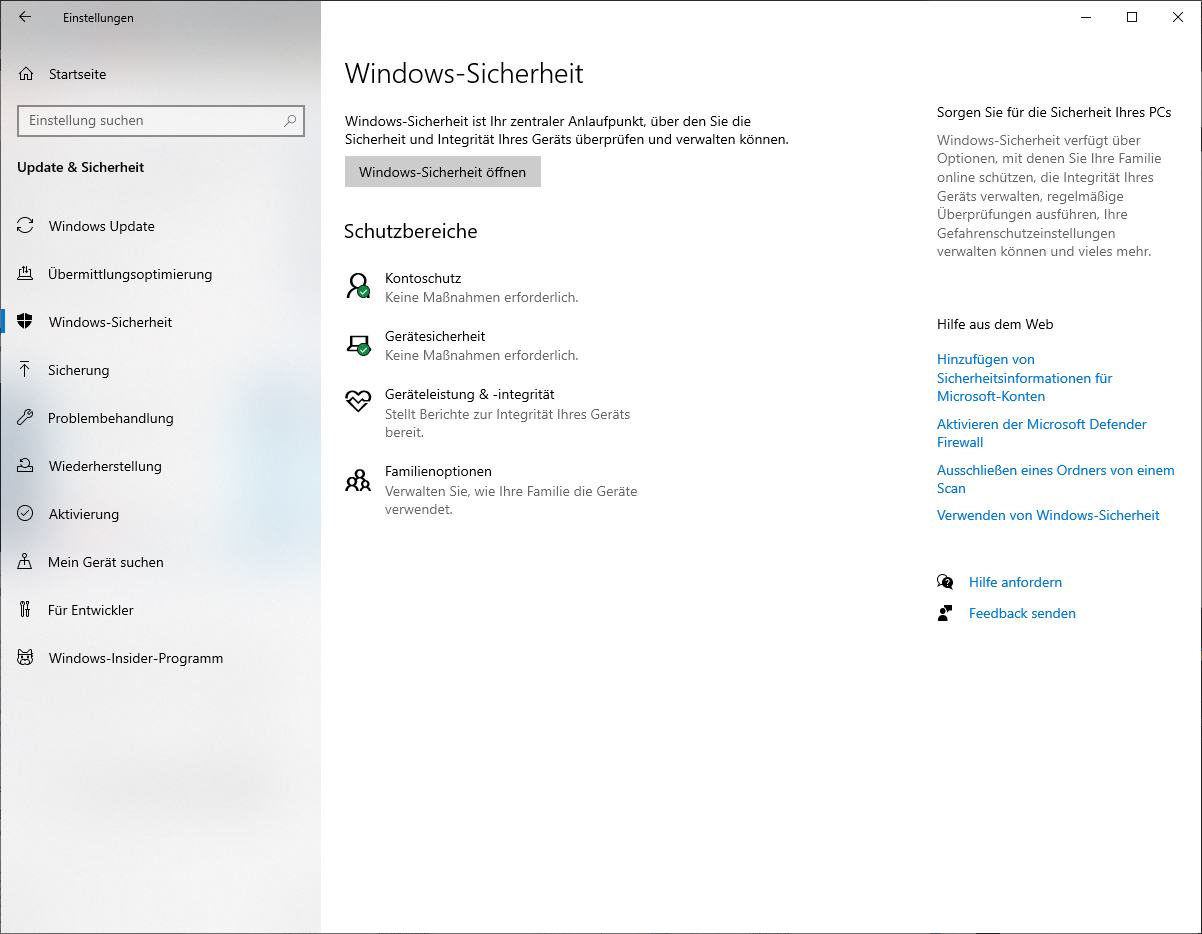Open Ausschließen eines Ordners link
Image resolution: width=1202 pixels, height=934 pixels.
point(1055,479)
